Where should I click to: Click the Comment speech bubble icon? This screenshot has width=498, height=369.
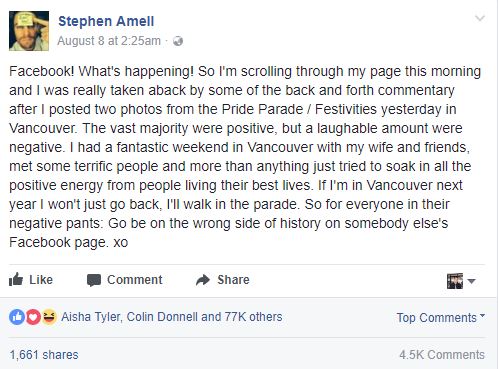[x=94, y=280]
